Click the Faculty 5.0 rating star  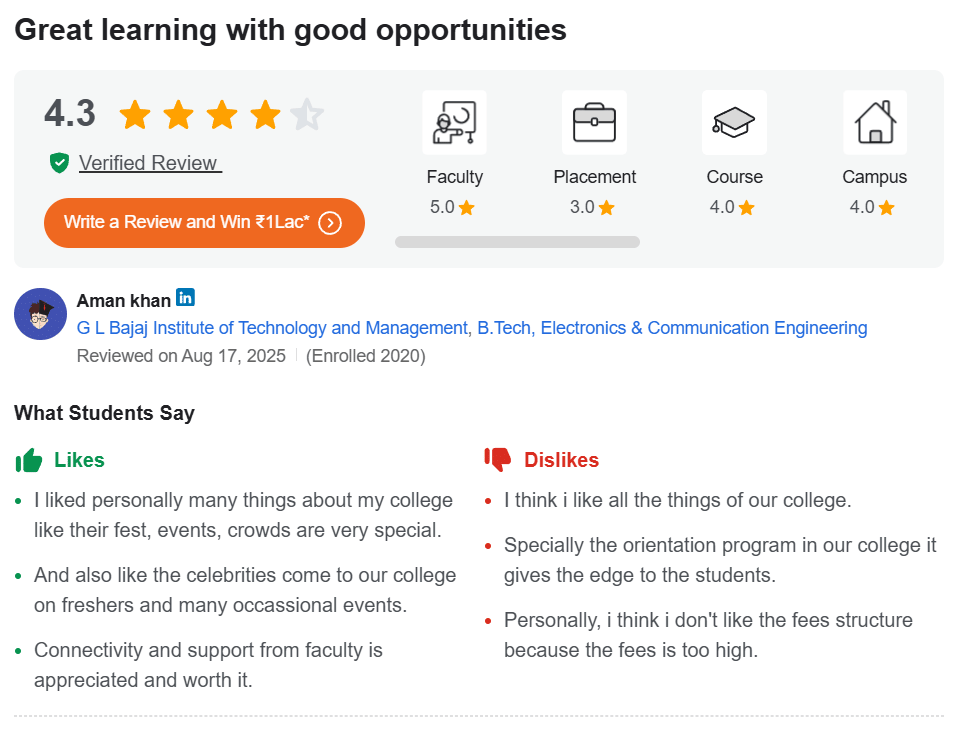467,208
